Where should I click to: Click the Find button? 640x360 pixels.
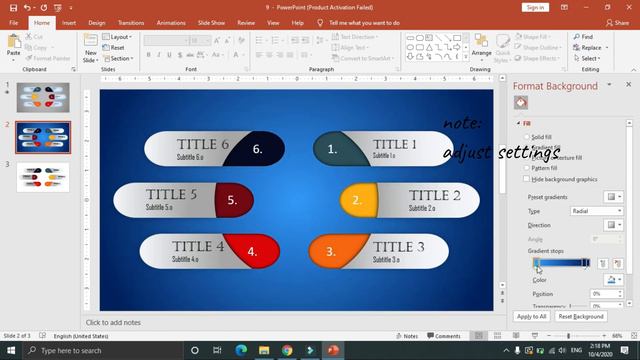pos(583,37)
